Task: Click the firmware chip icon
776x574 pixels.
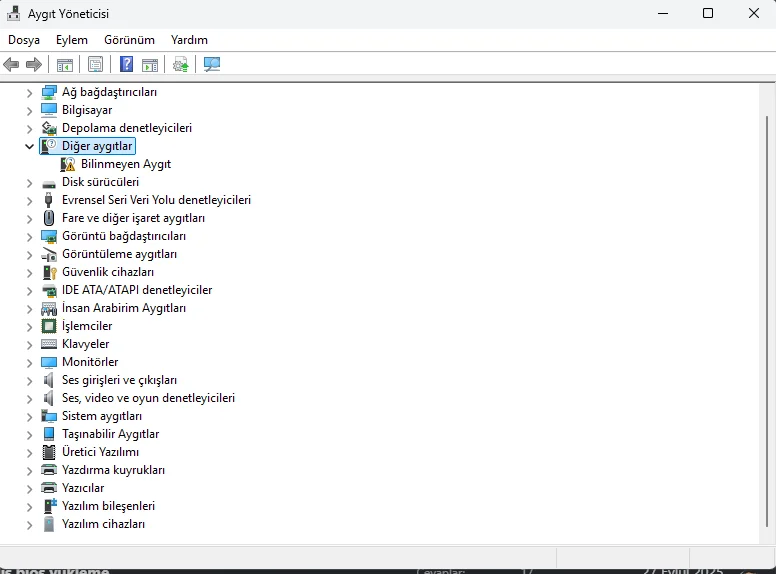Action: (x=49, y=452)
